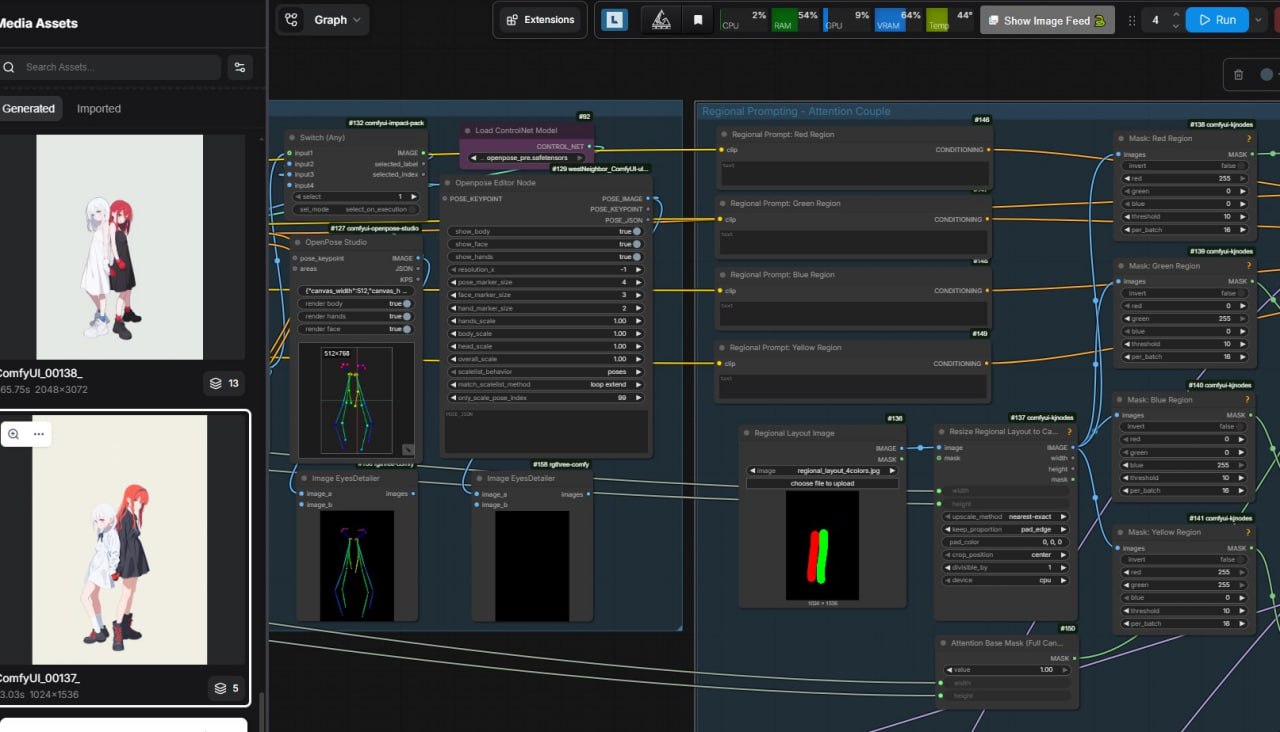Click the collapse dot of the Switch (Any) node

pyautogui.click(x=292, y=137)
